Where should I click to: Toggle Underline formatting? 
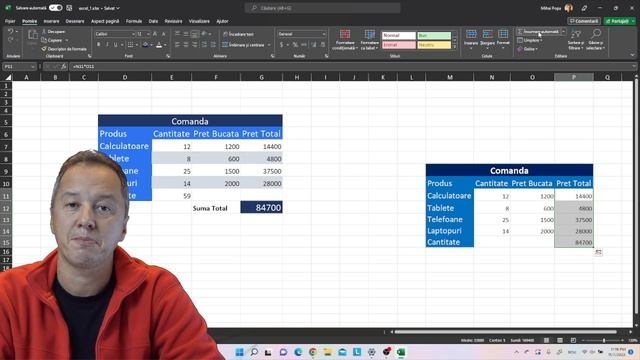116,44
